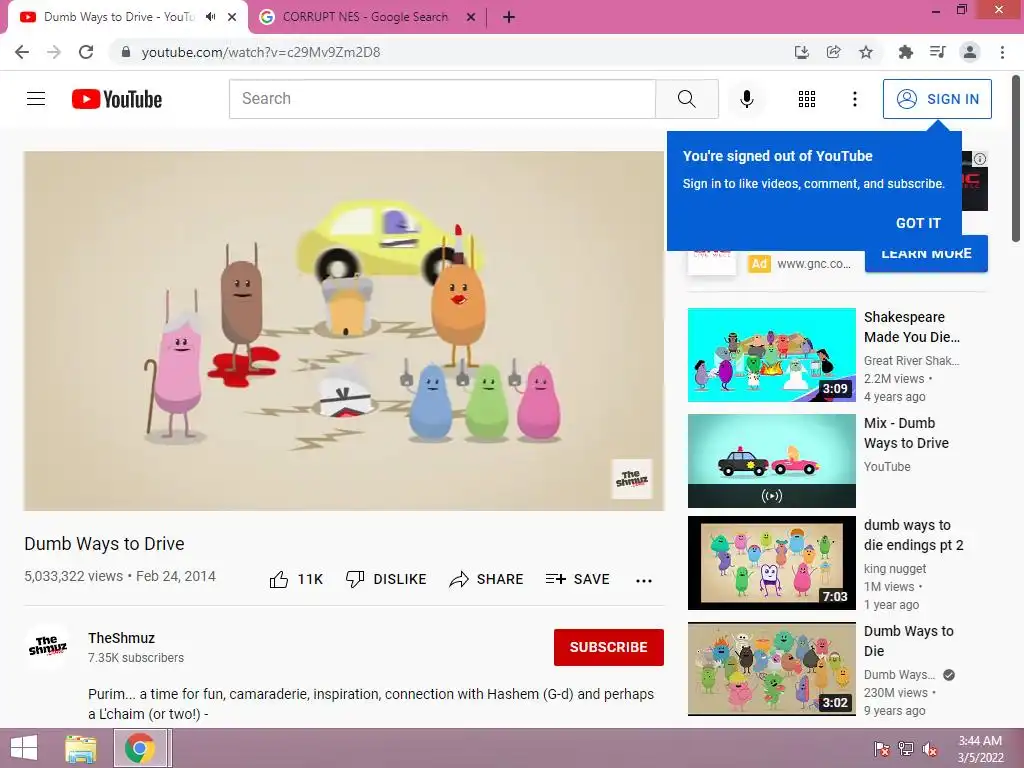Dislike the Dumb Ways to Drive video
Screen dimensions: 1024x768
click(x=386, y=579)
